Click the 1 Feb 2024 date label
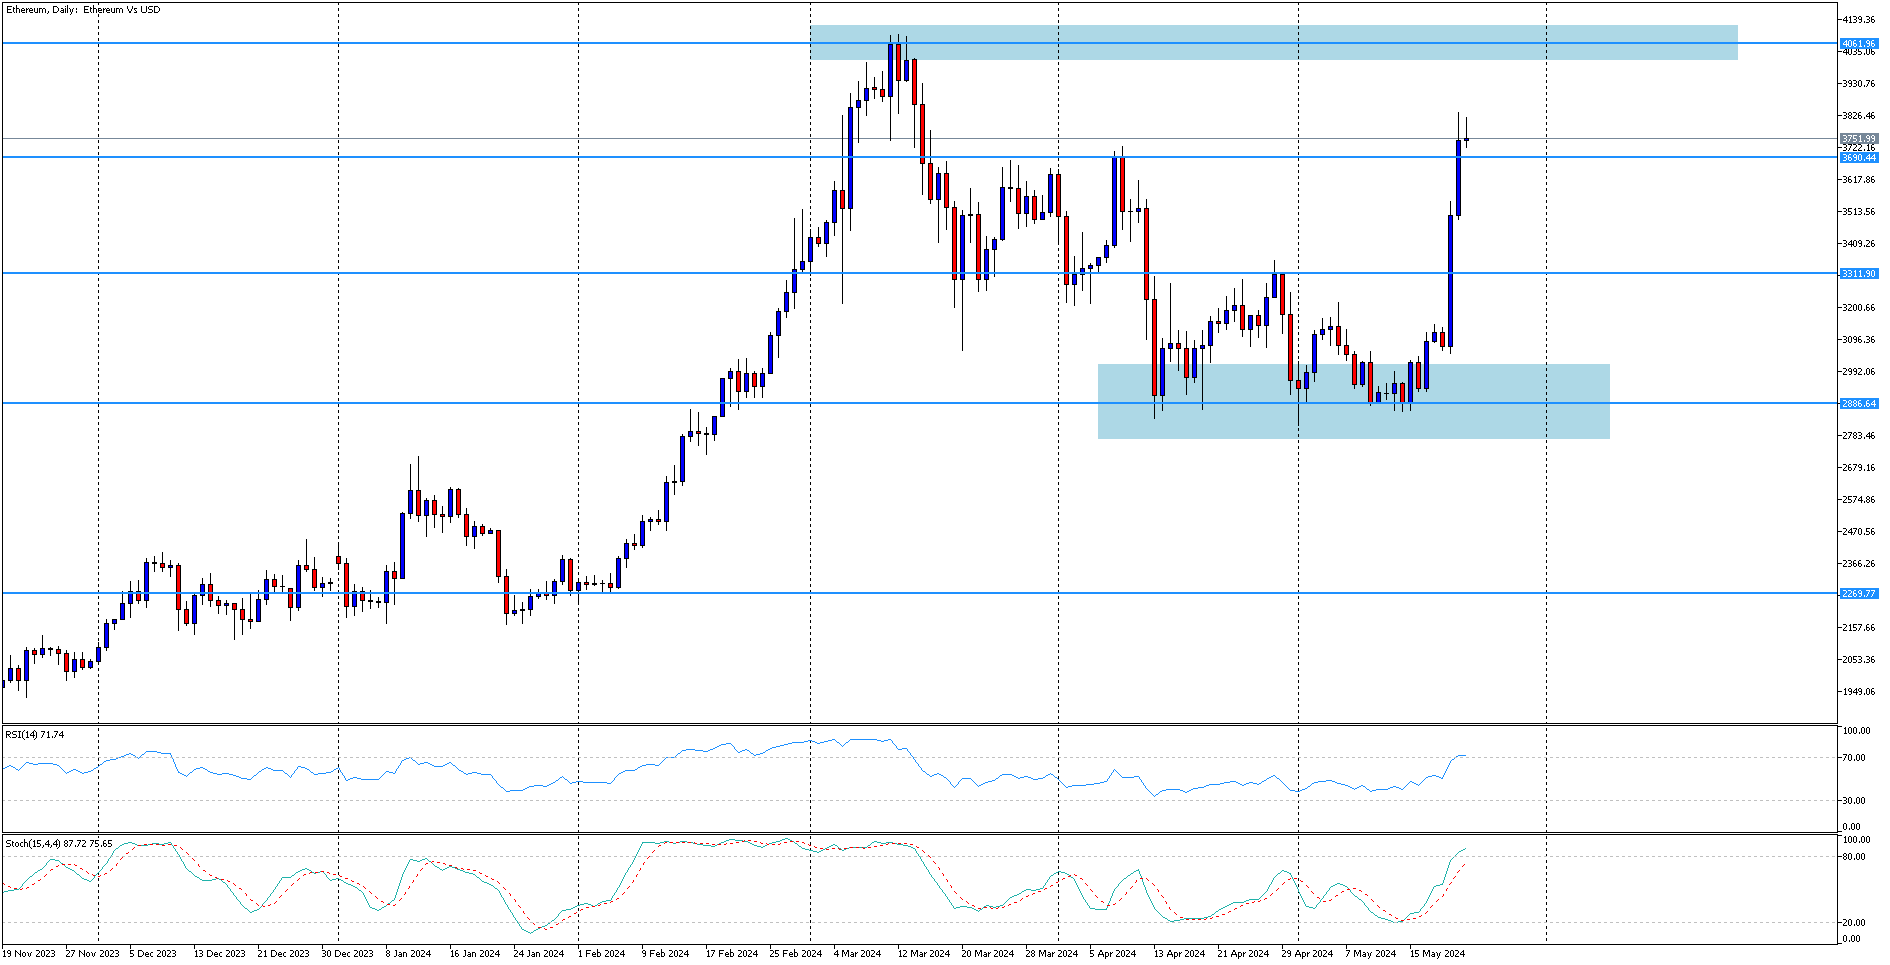Viewport: 1890px width, 965px height. 601,954
